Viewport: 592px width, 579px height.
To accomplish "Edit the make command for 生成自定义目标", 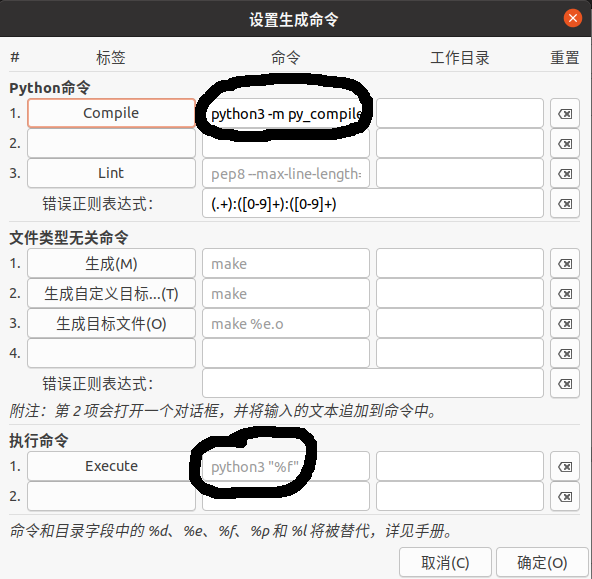I will [286, 294].
